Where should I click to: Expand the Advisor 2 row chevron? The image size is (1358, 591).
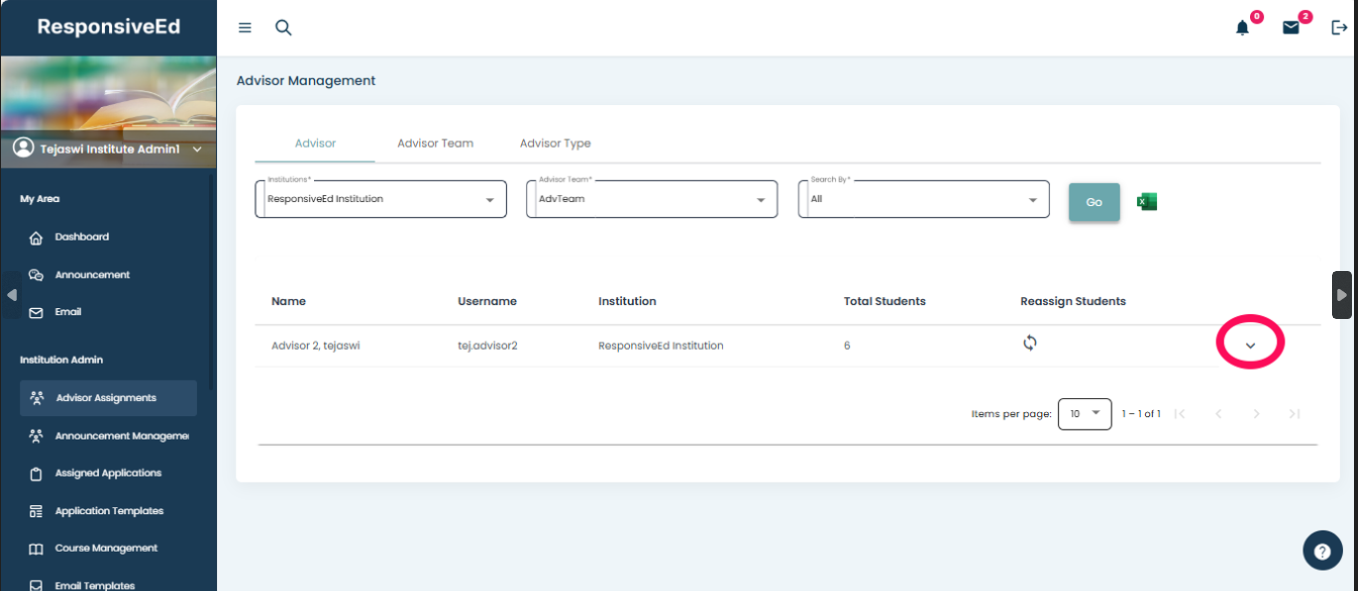point(1250,345)
